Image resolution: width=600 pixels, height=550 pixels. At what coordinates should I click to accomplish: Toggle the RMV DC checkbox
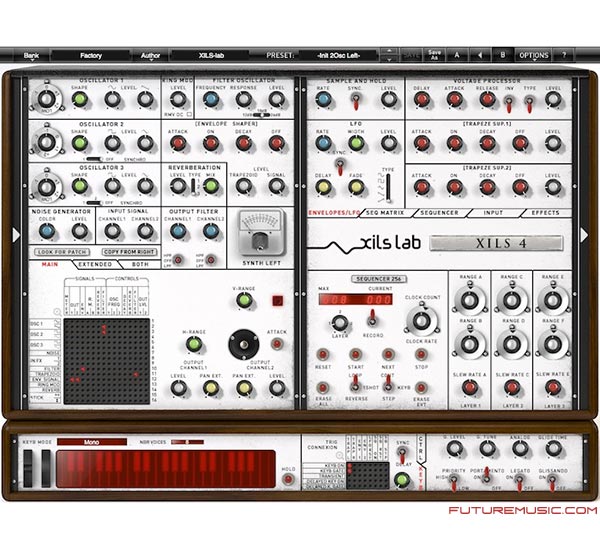tap(189, 114)
